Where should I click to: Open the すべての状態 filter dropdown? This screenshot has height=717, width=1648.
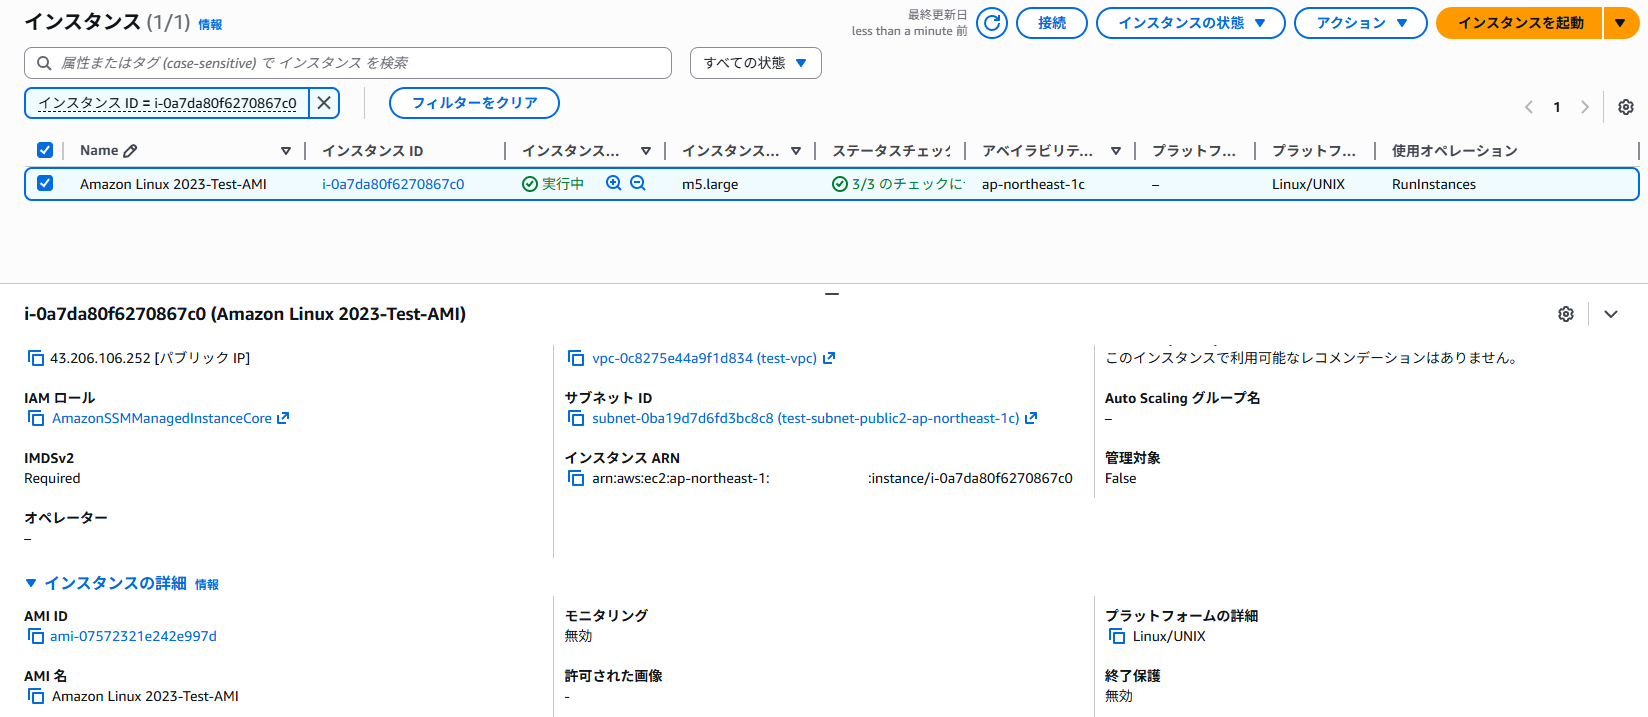pyautogui.click(x=755, y=63)
